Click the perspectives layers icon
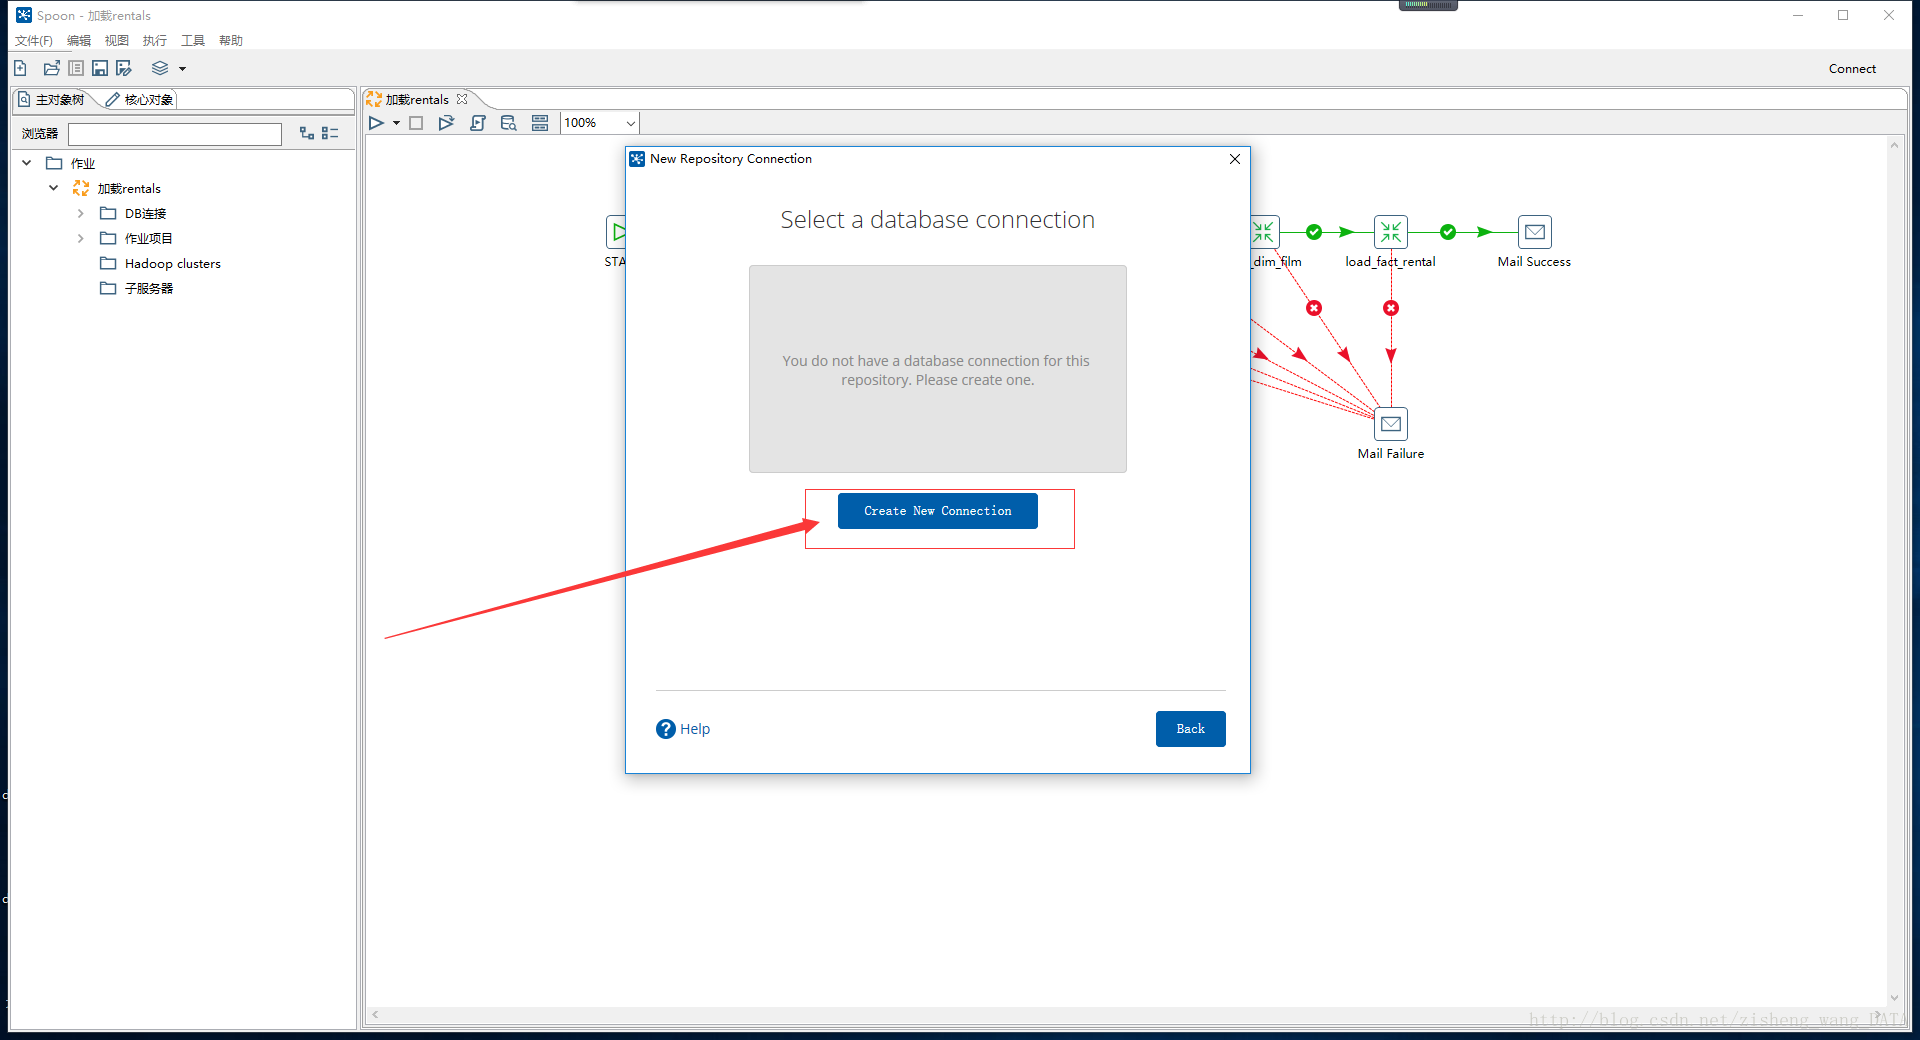The image size is (1920, 1040). (x=160, y=68)
